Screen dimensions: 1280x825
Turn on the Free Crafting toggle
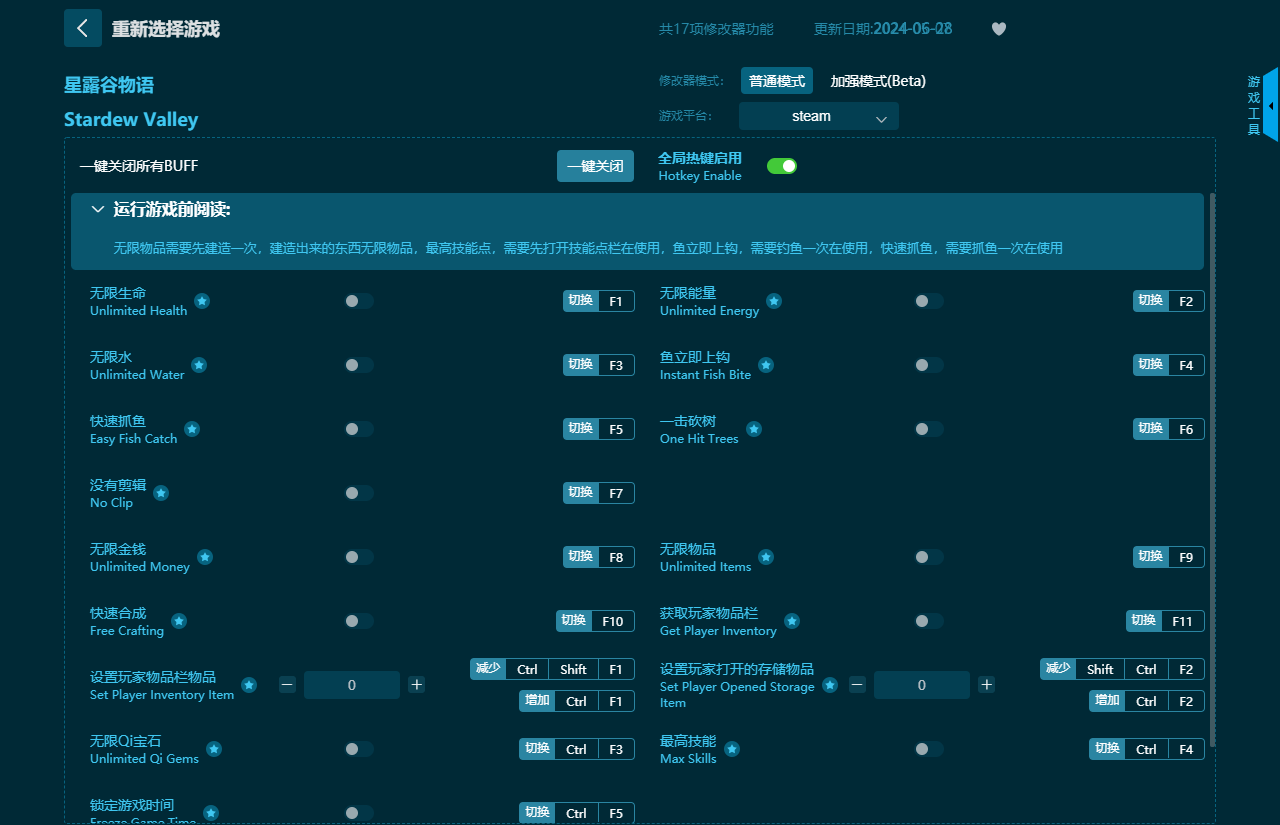point(358,621)
